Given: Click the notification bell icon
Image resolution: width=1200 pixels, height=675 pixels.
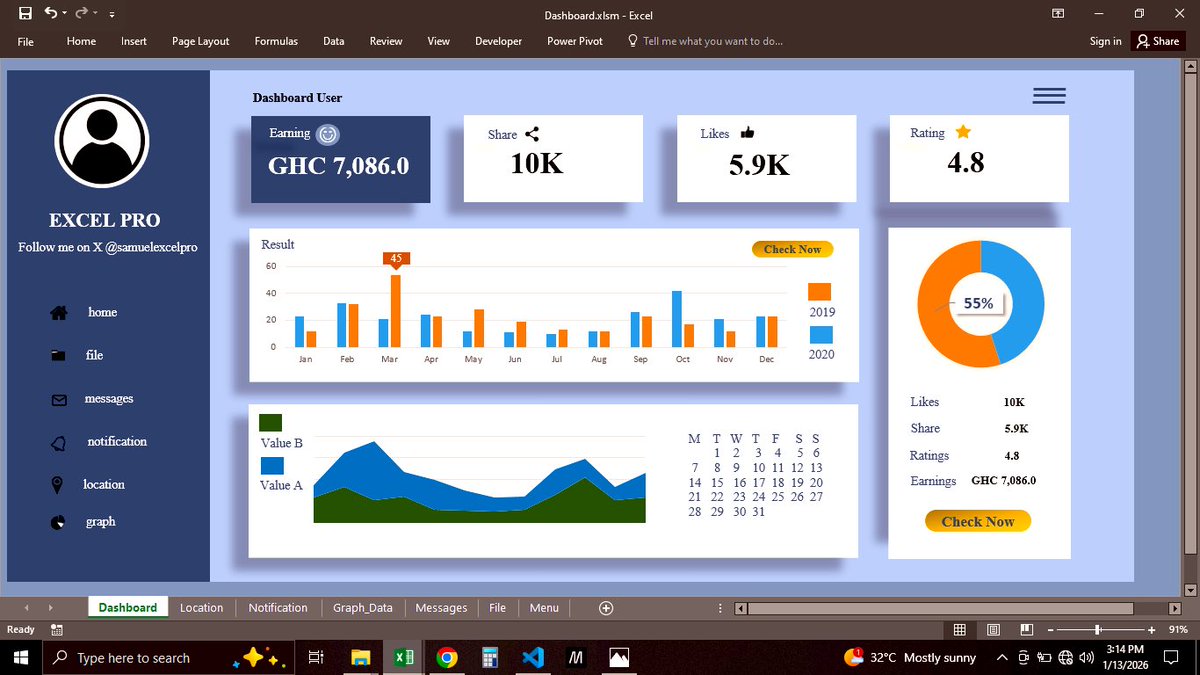Looking at the screenshot, I should coord(59,442).
